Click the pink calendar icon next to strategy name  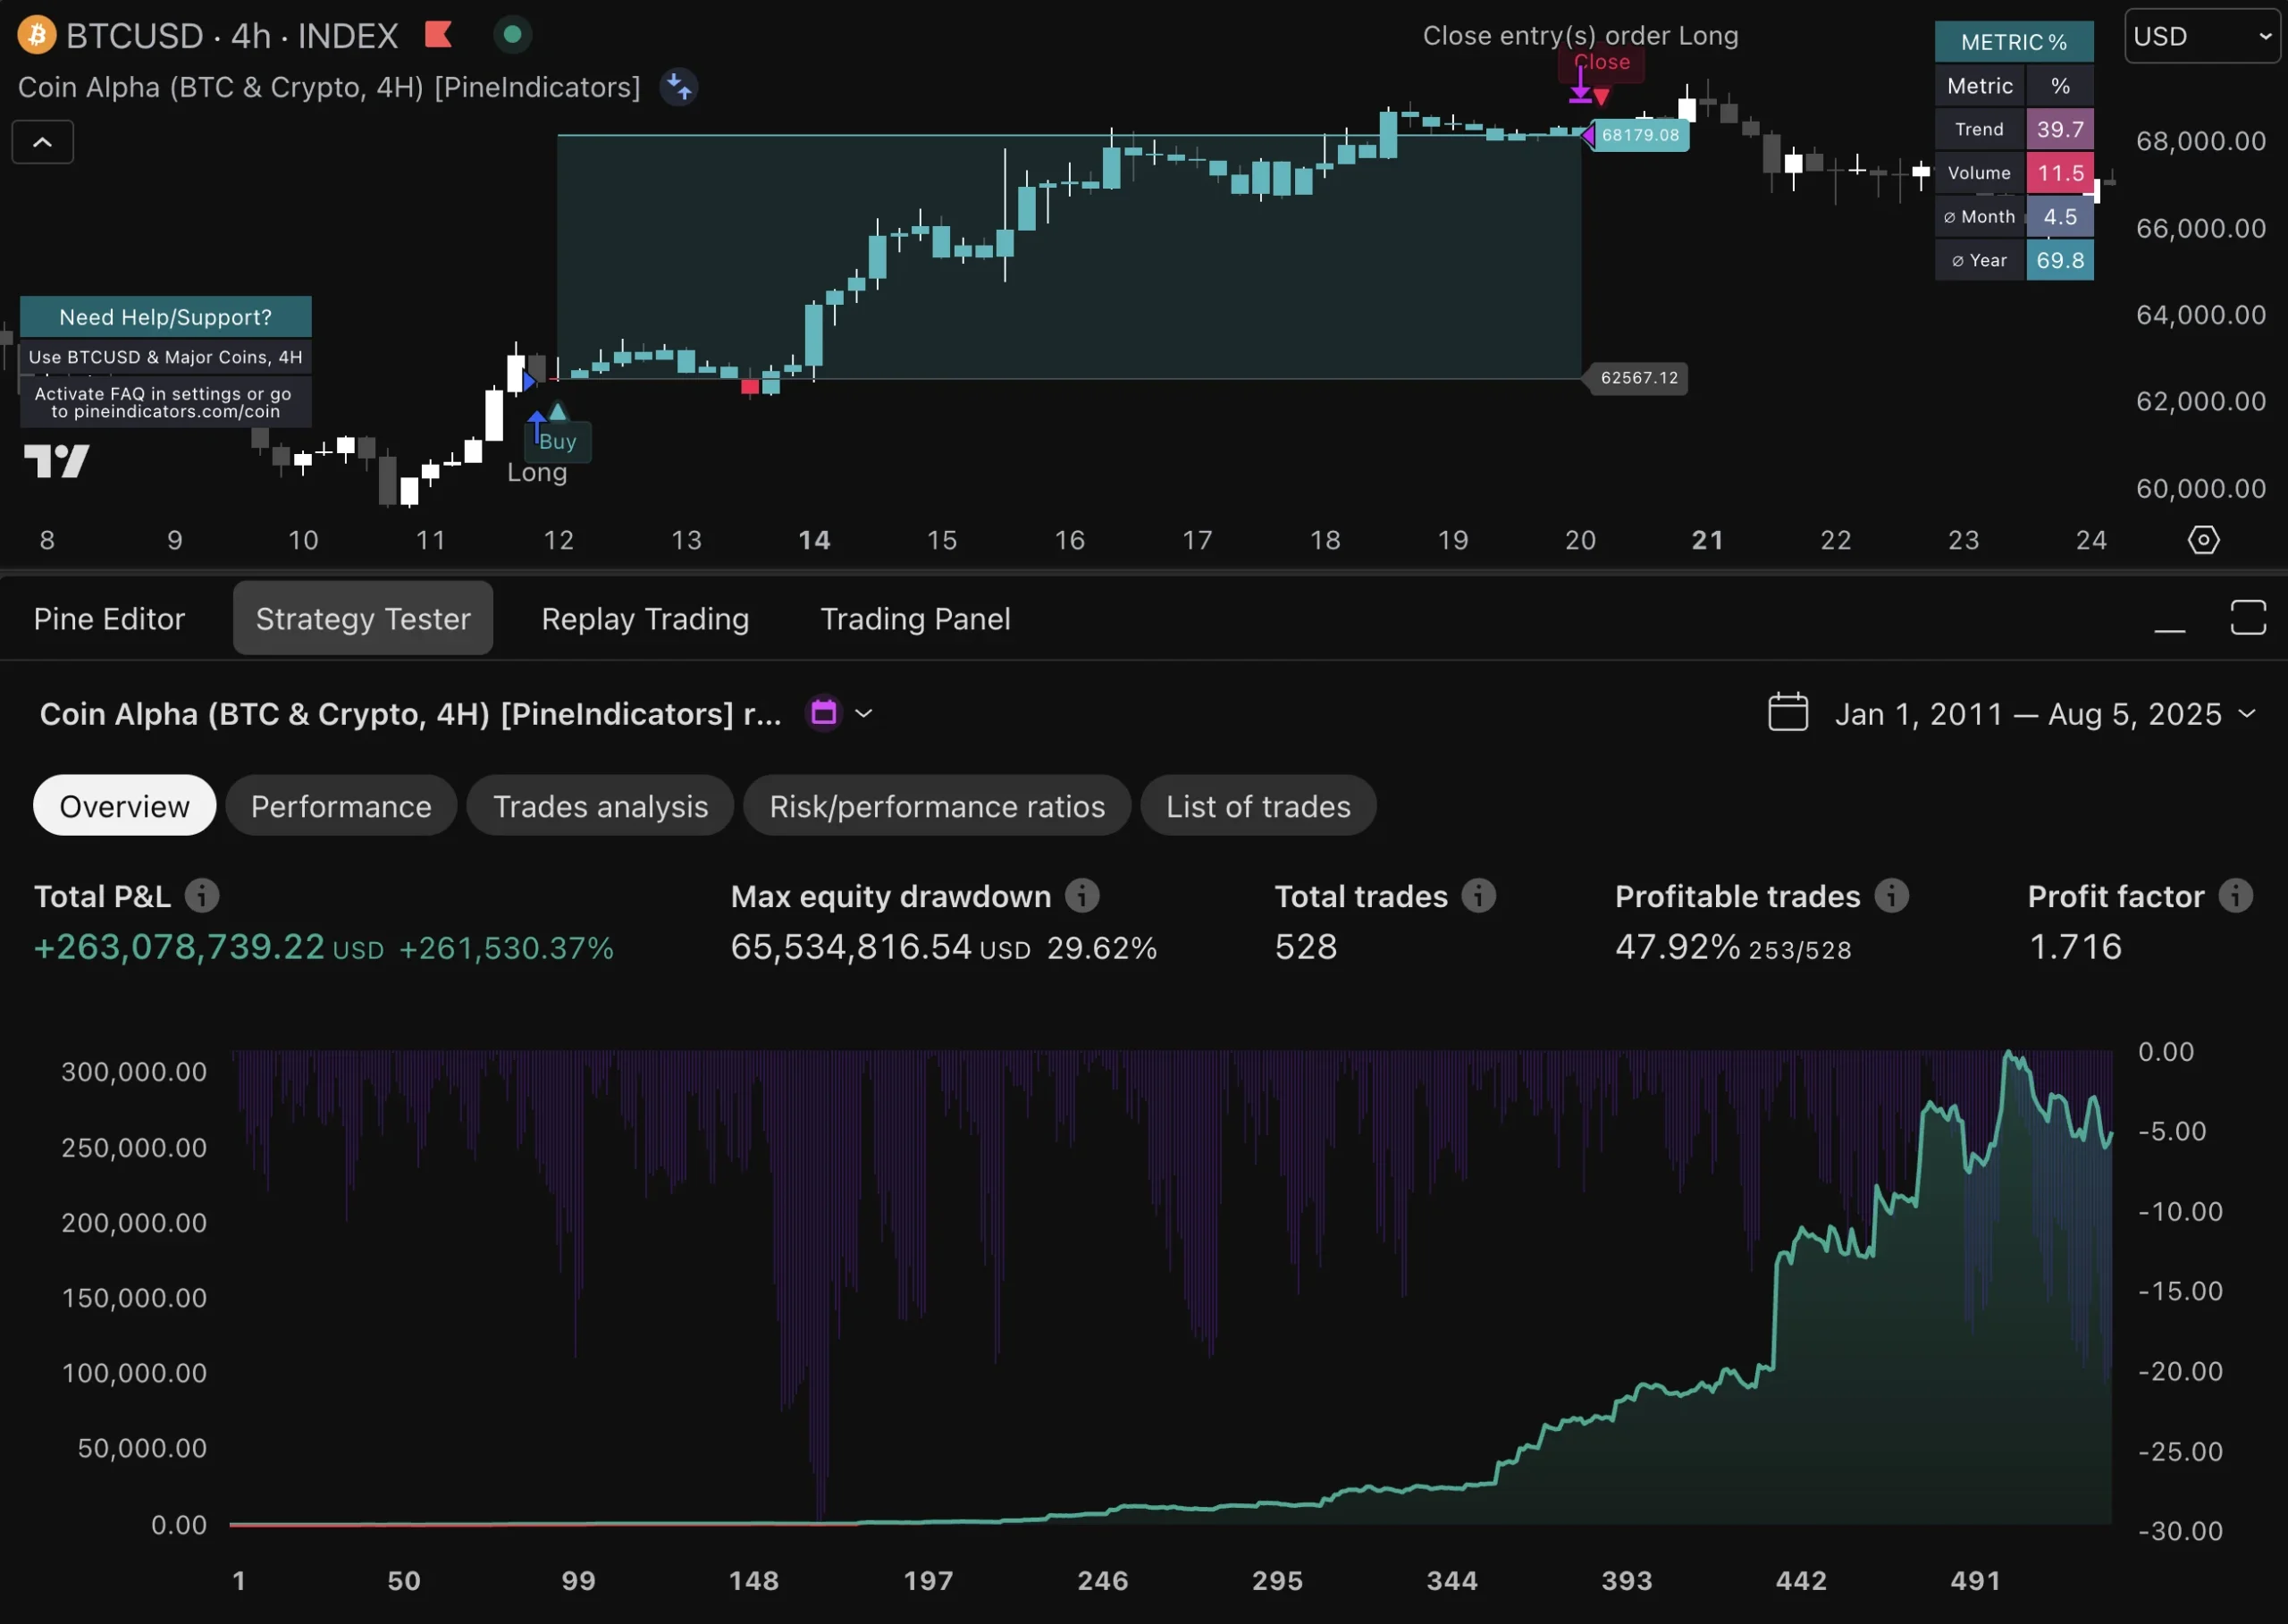click(x=823, y=712)
